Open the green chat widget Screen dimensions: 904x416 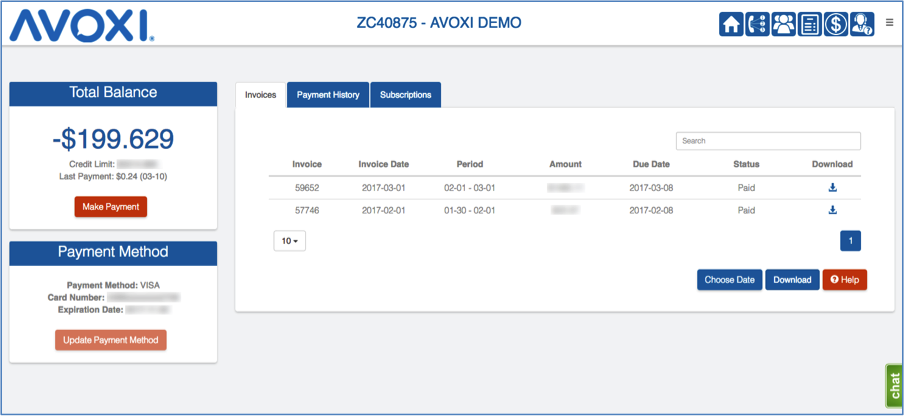(894, 385)
